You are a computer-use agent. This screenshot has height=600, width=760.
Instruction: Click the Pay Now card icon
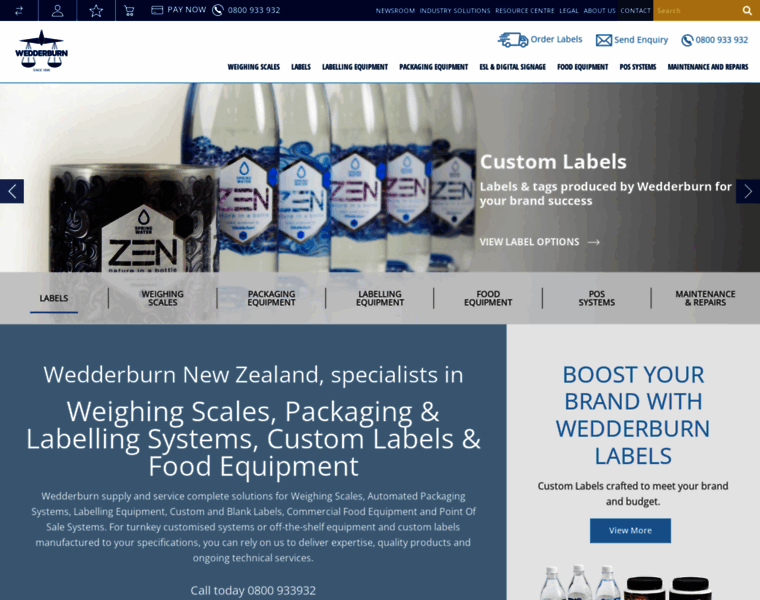[157, 10]
